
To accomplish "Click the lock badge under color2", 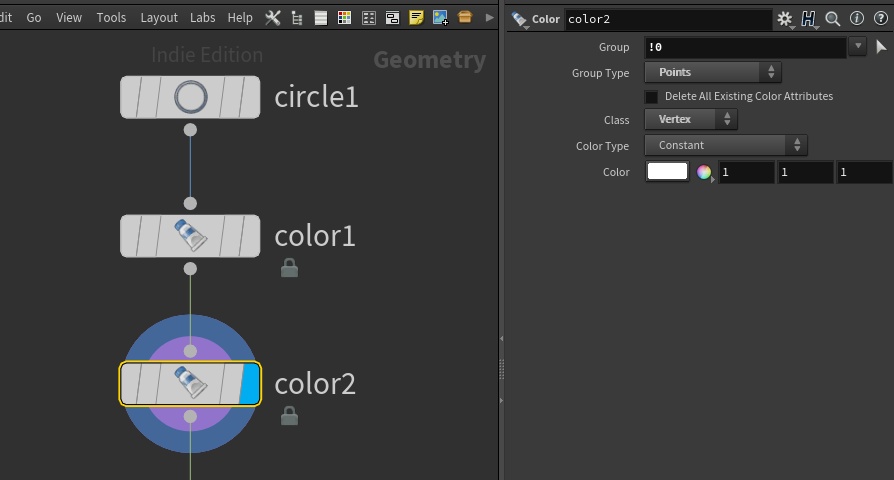I will coord(290,416).
